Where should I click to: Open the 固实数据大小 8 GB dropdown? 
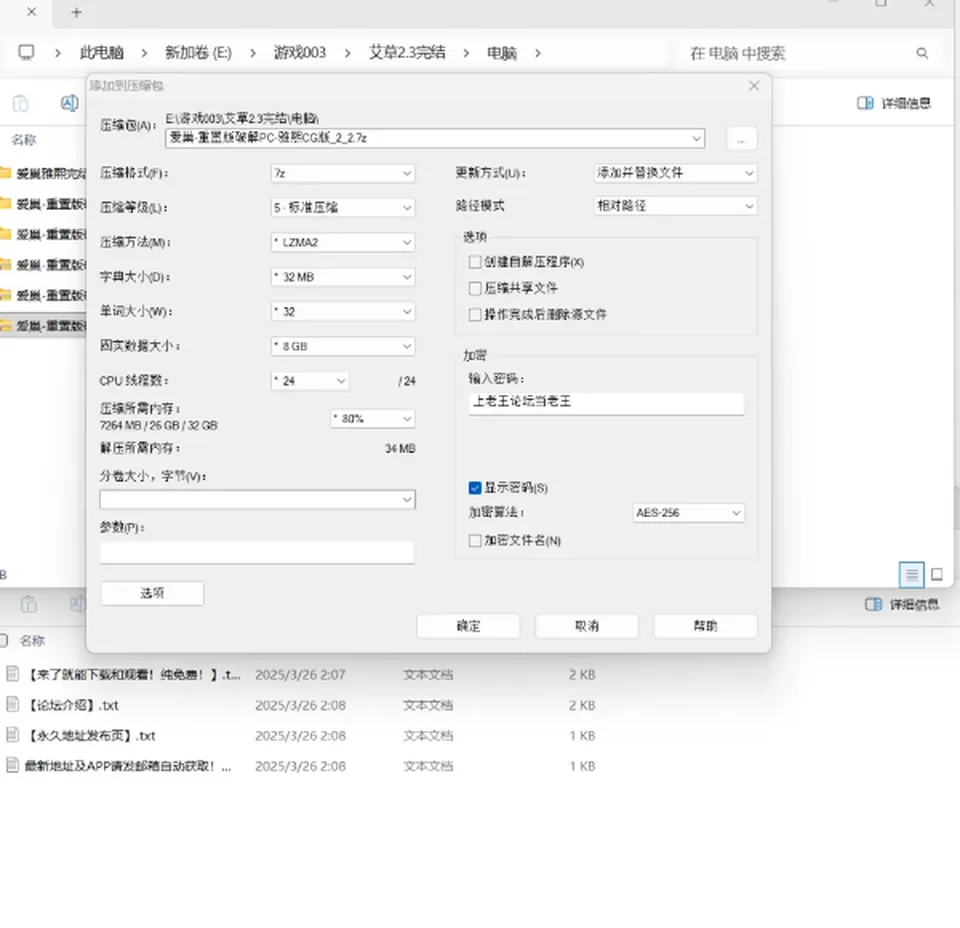[343, 346]
